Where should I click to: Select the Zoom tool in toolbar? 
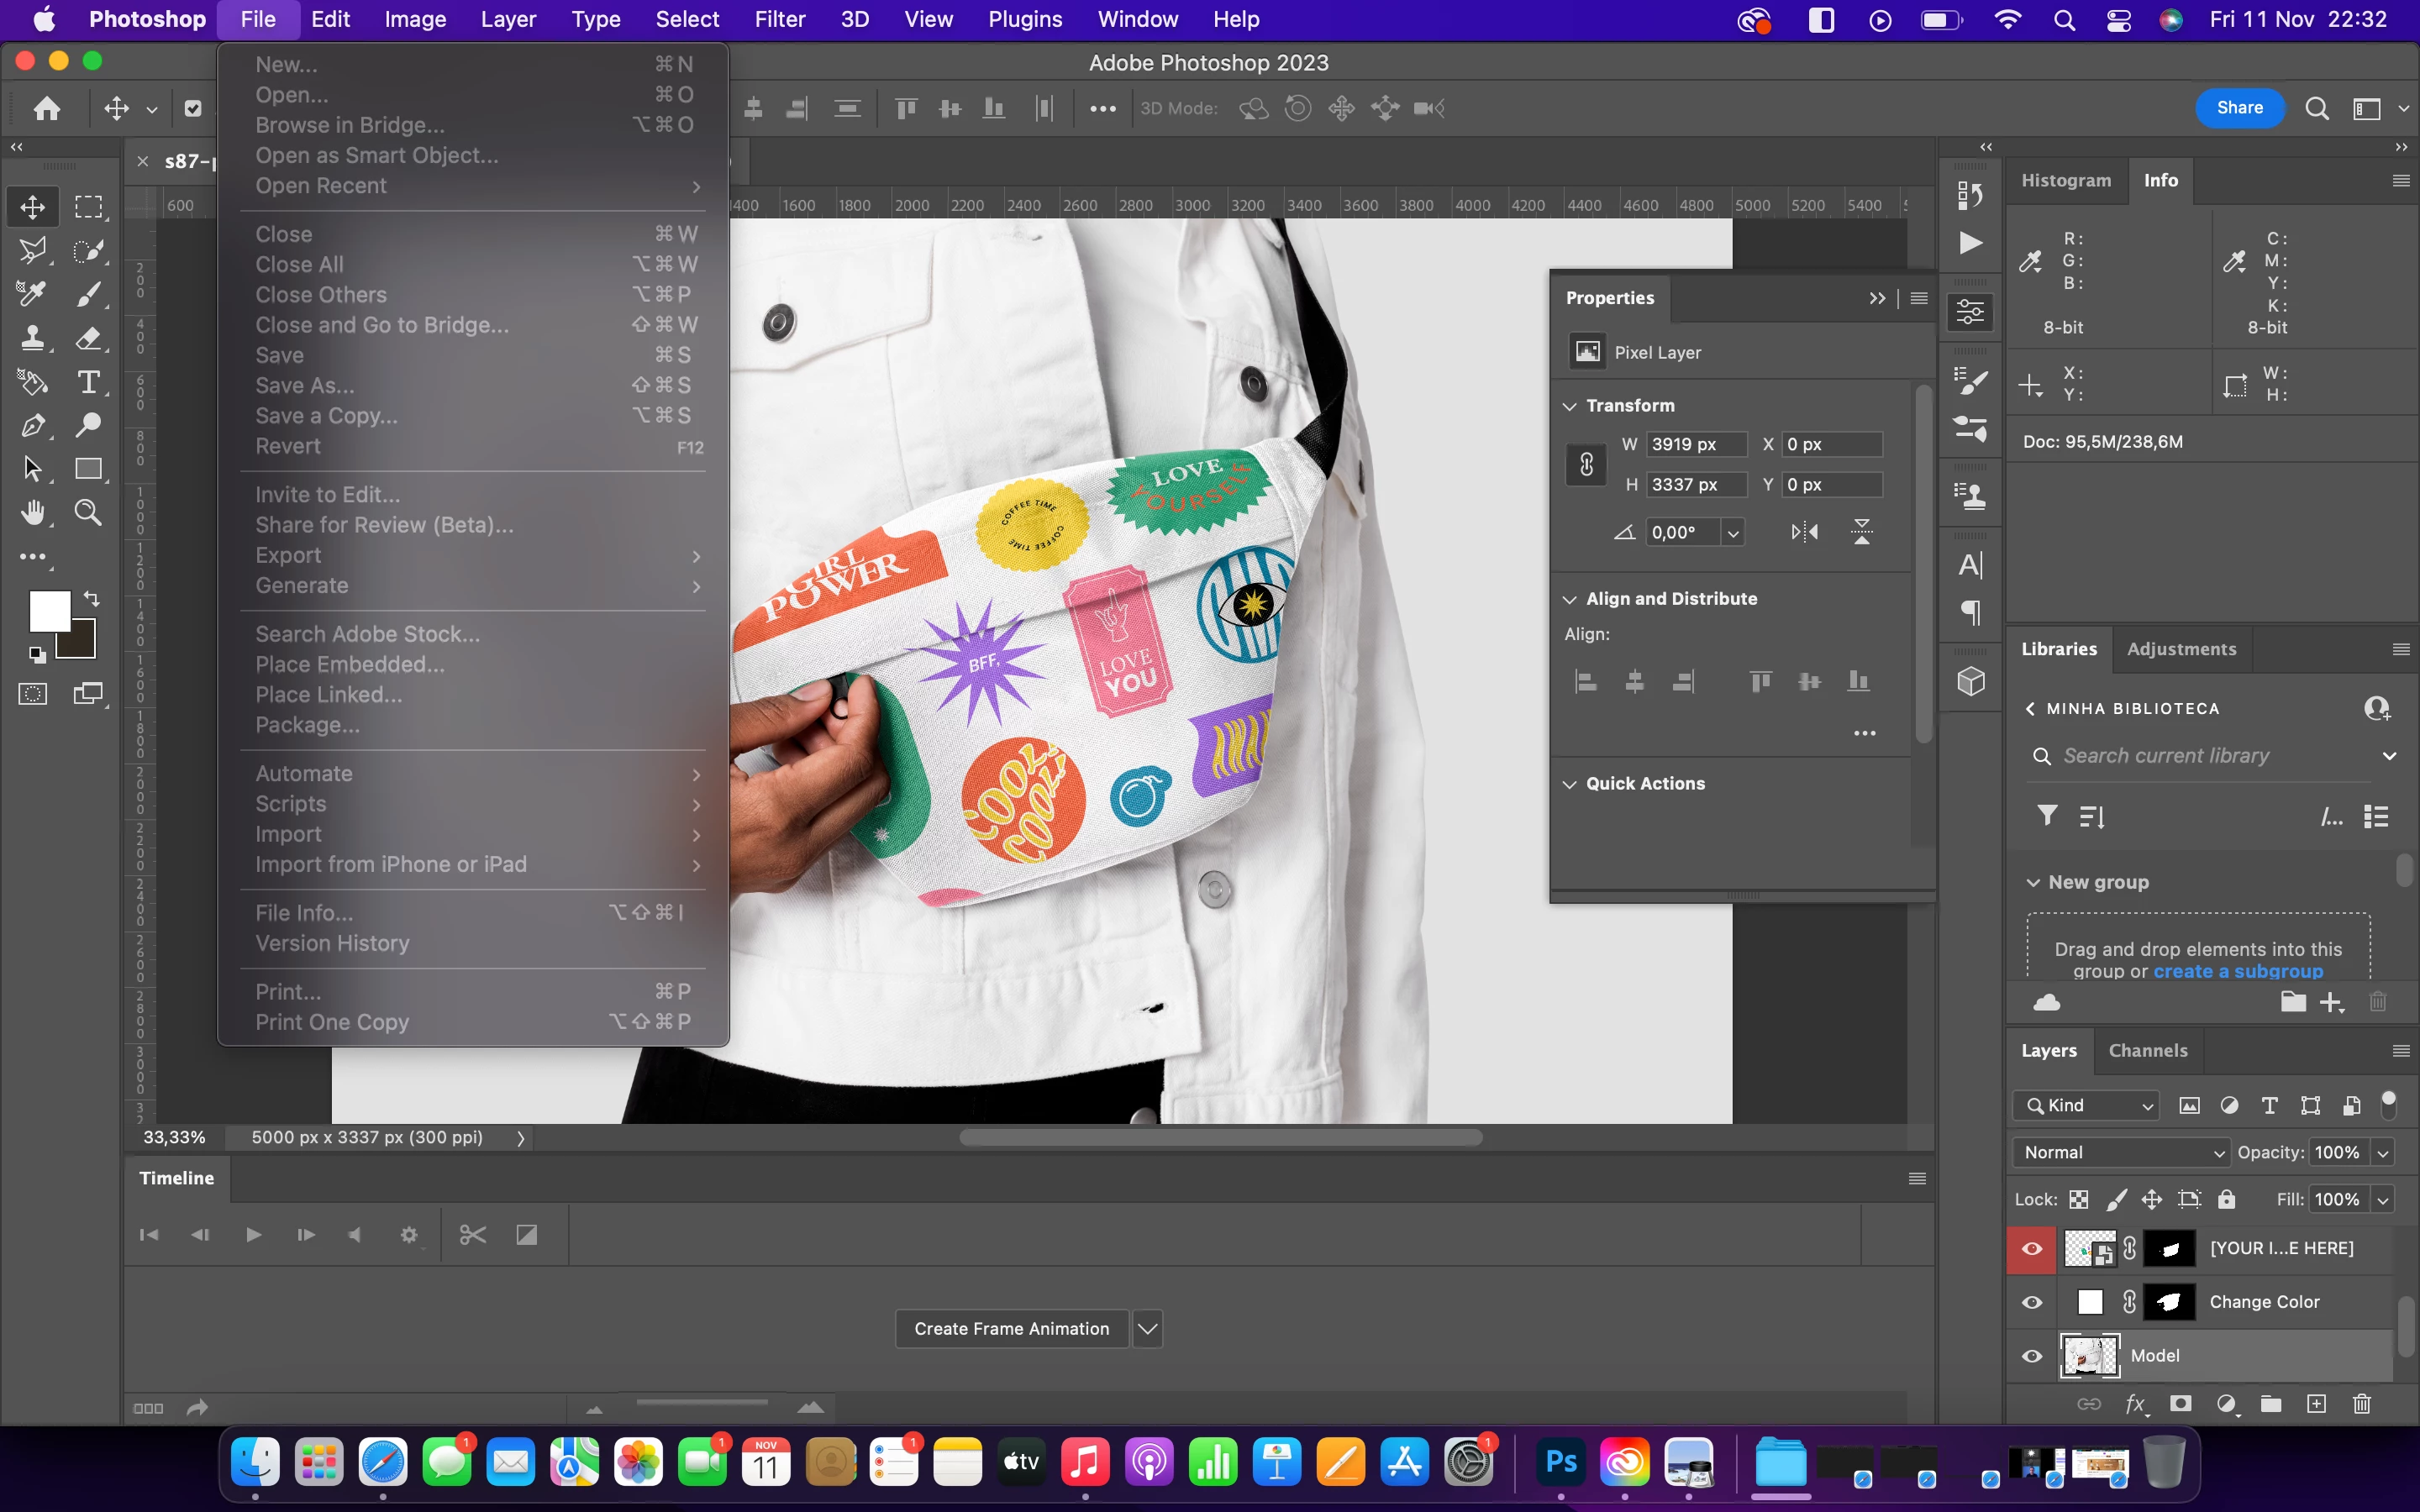(88, 513)
